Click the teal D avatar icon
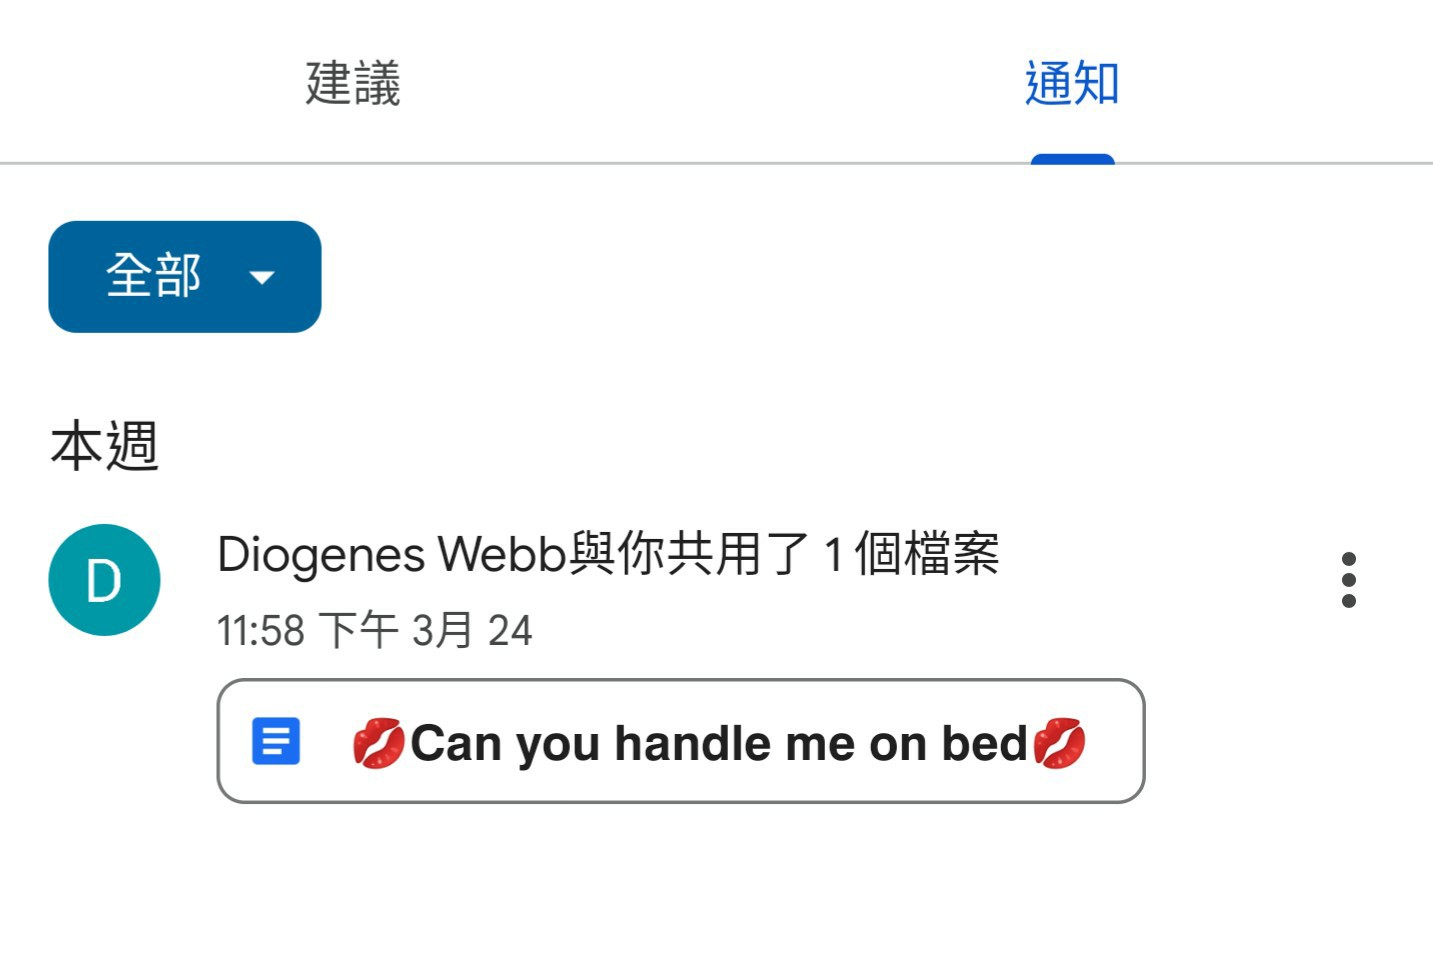This screenshot has width=1433, height=962. 104,580
